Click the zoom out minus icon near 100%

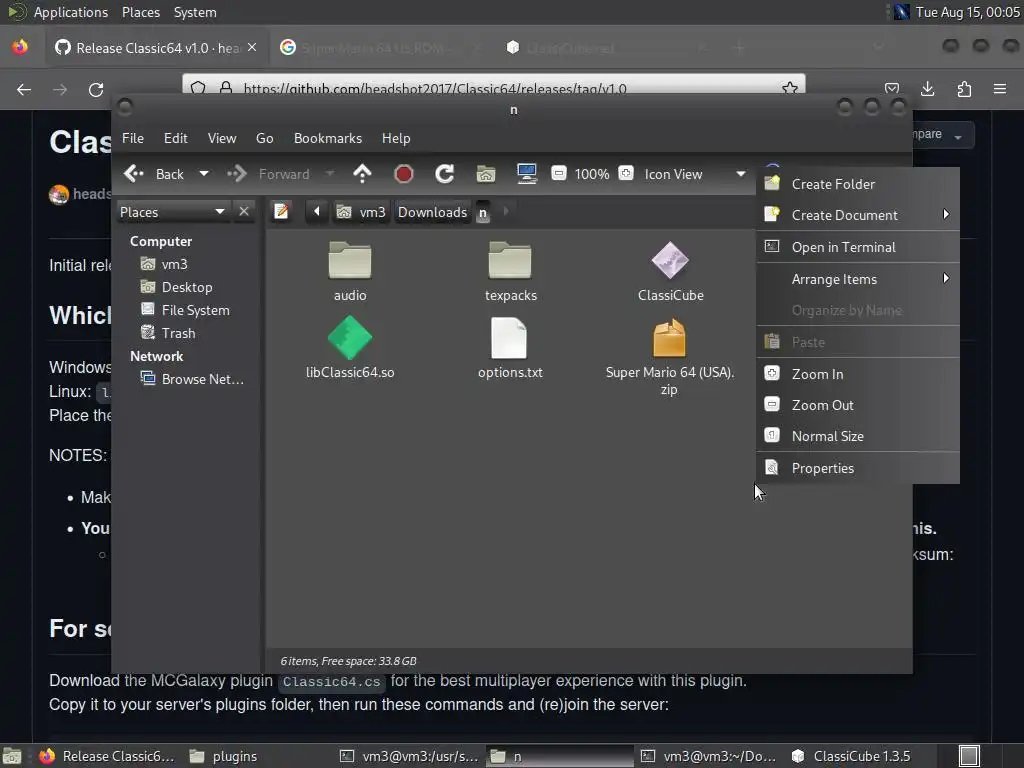point(558,174)
